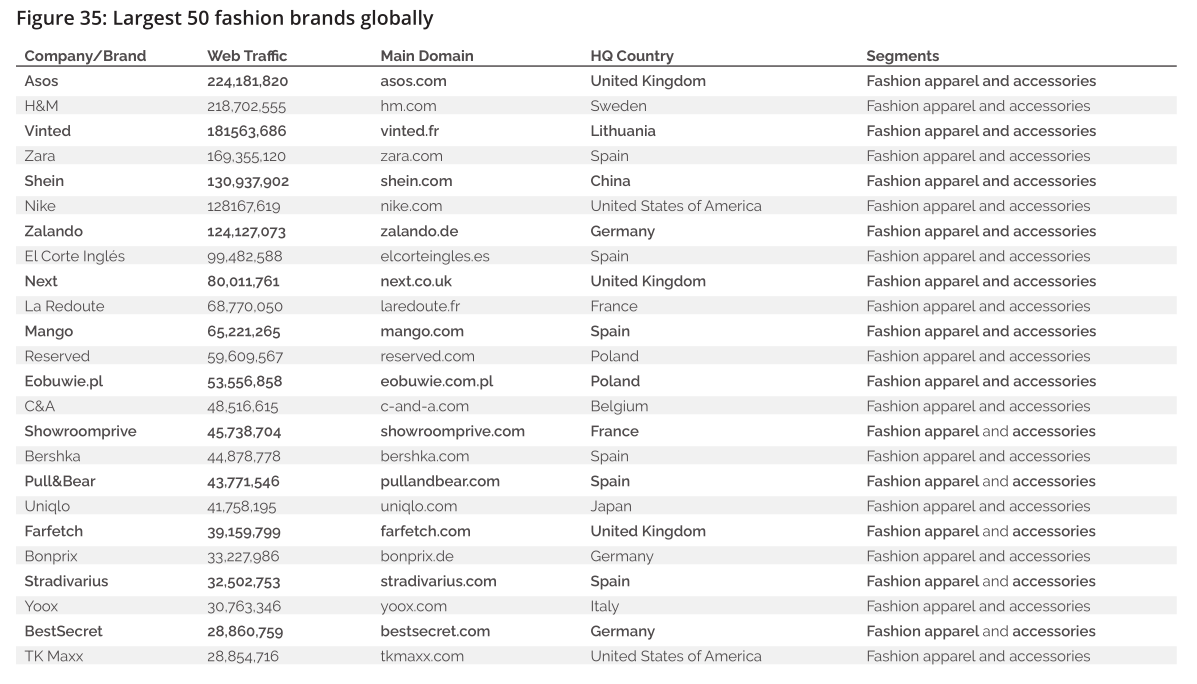Screen dimensions: 1197x684
Task: Select the Vinted brand name cell
Action: click(x=47, y=131)
